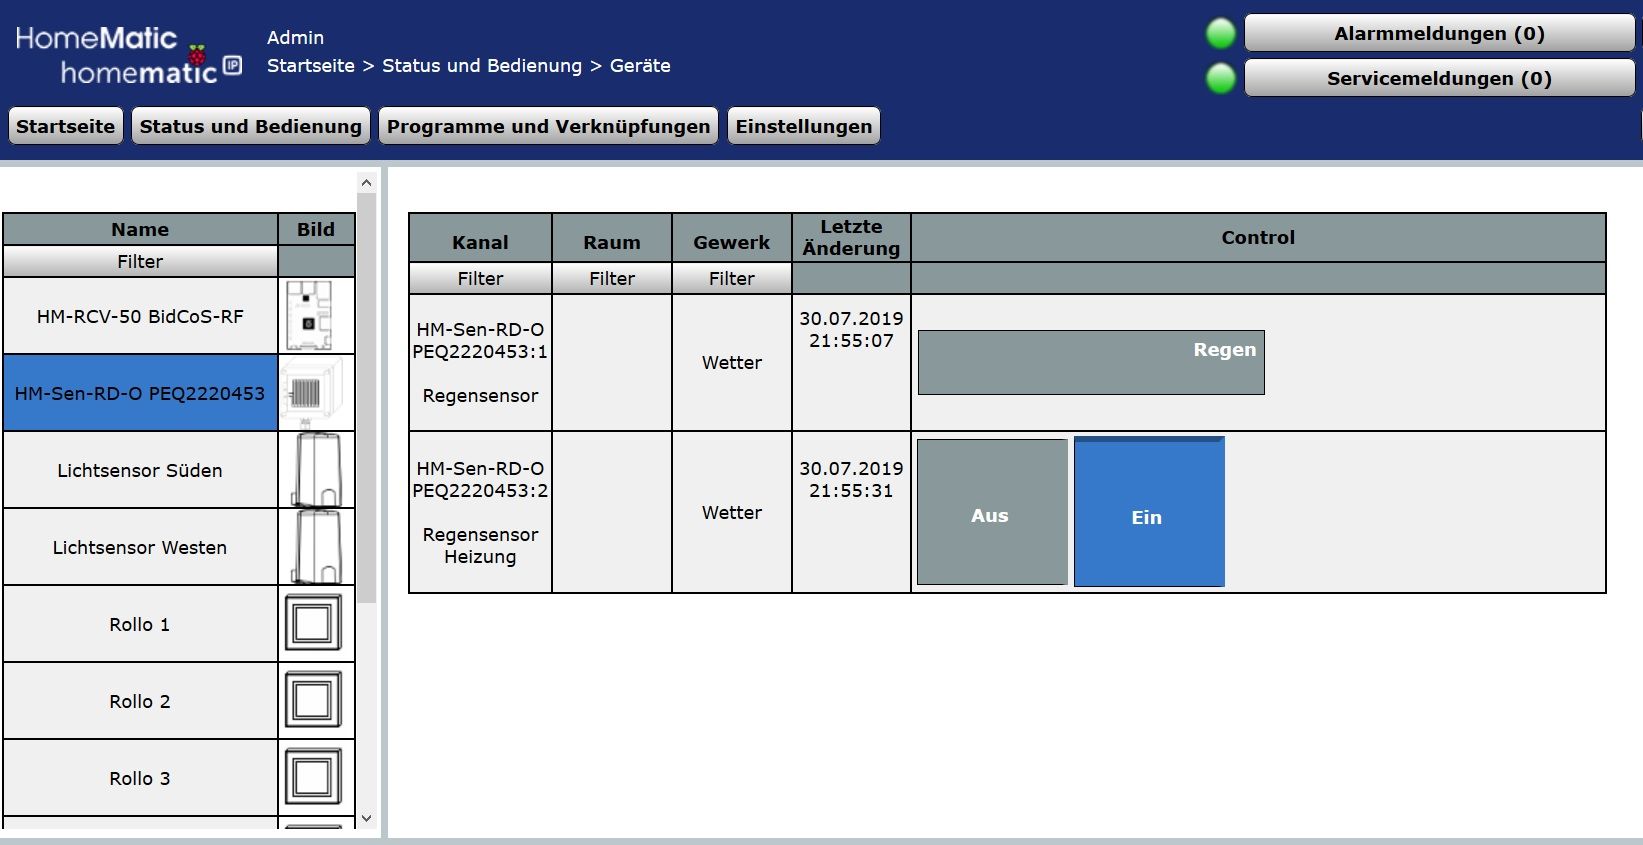
Task: Click channel HM-Sen-RD-O PEQ2220453:1 Regensensor cell
Action: (x=481, y=362)
